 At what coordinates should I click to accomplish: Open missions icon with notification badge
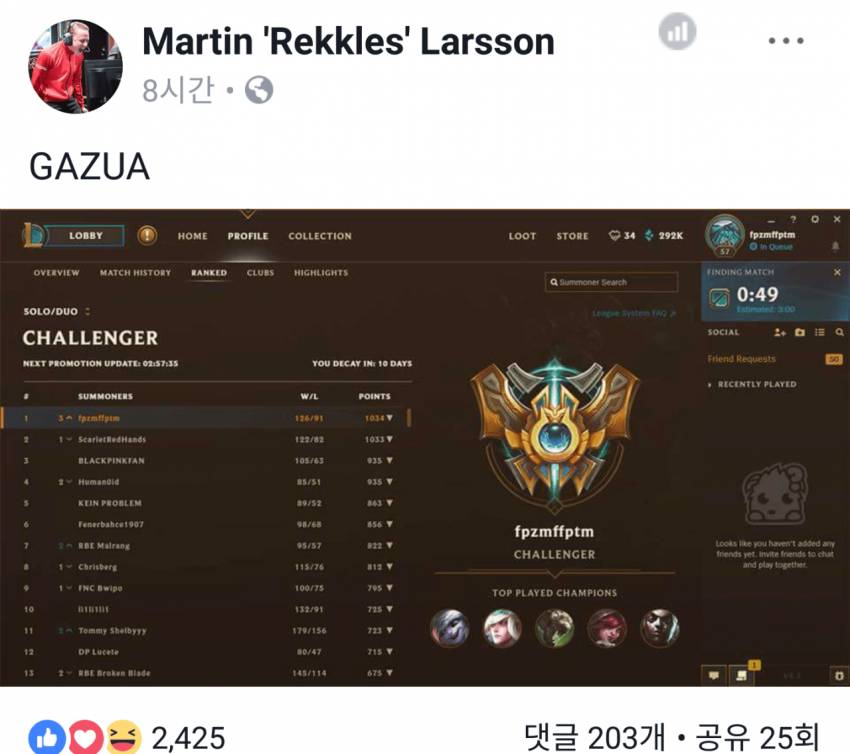[743, 674]
